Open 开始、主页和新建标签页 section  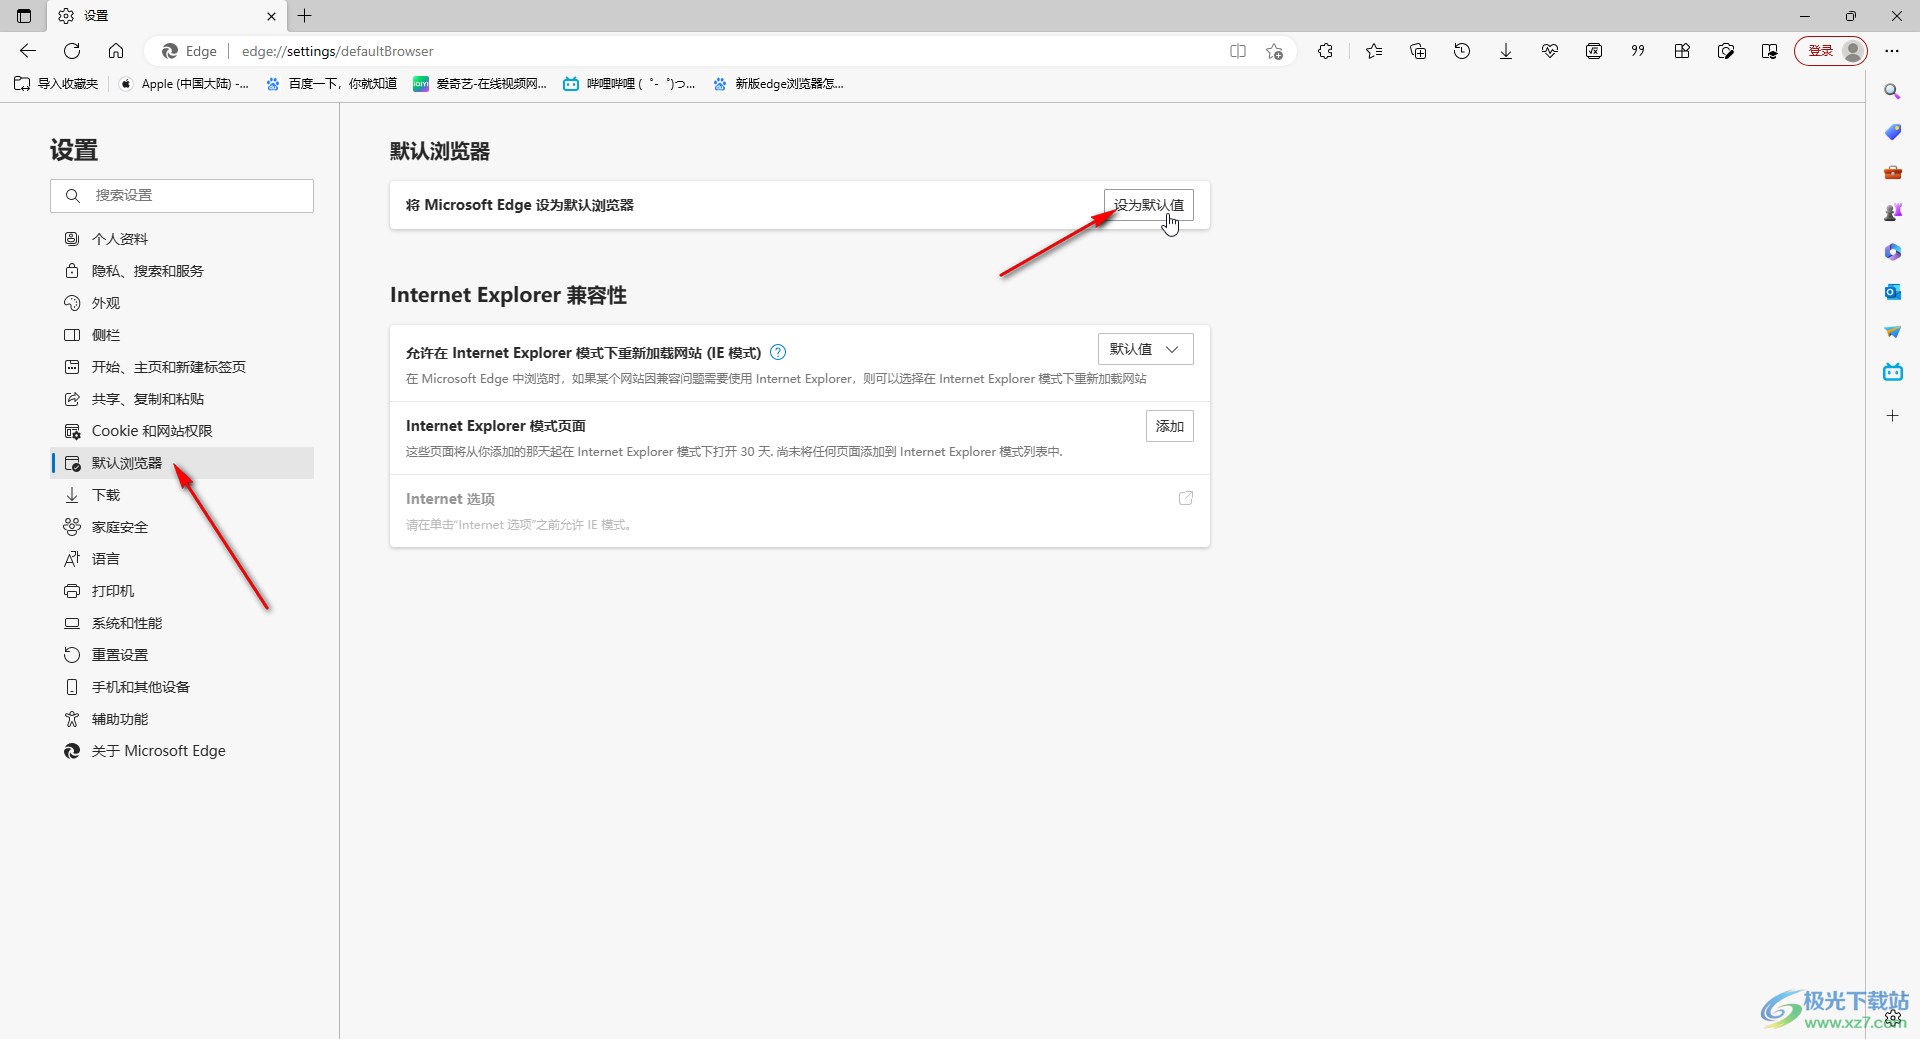coord(182,367)
